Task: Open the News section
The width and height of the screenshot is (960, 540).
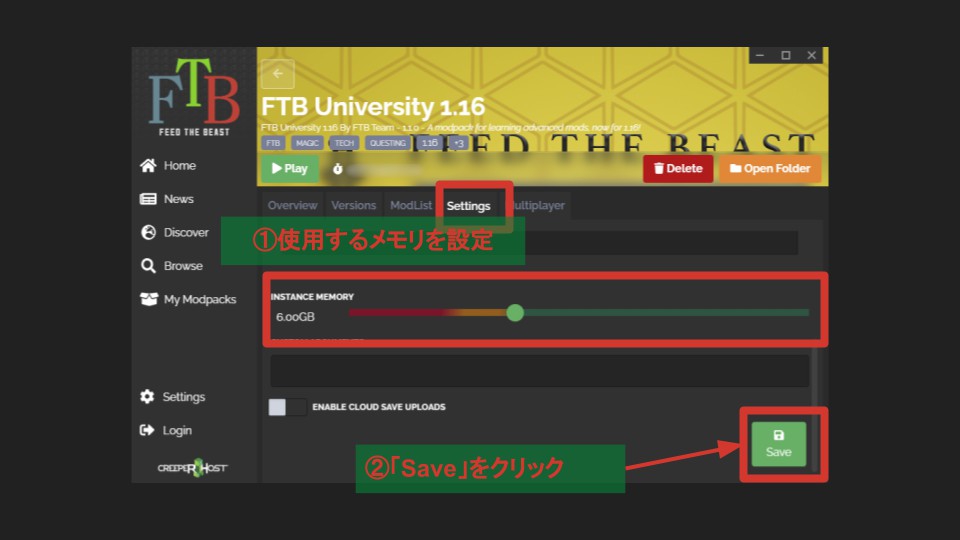Action: click(x=167, y=199)
